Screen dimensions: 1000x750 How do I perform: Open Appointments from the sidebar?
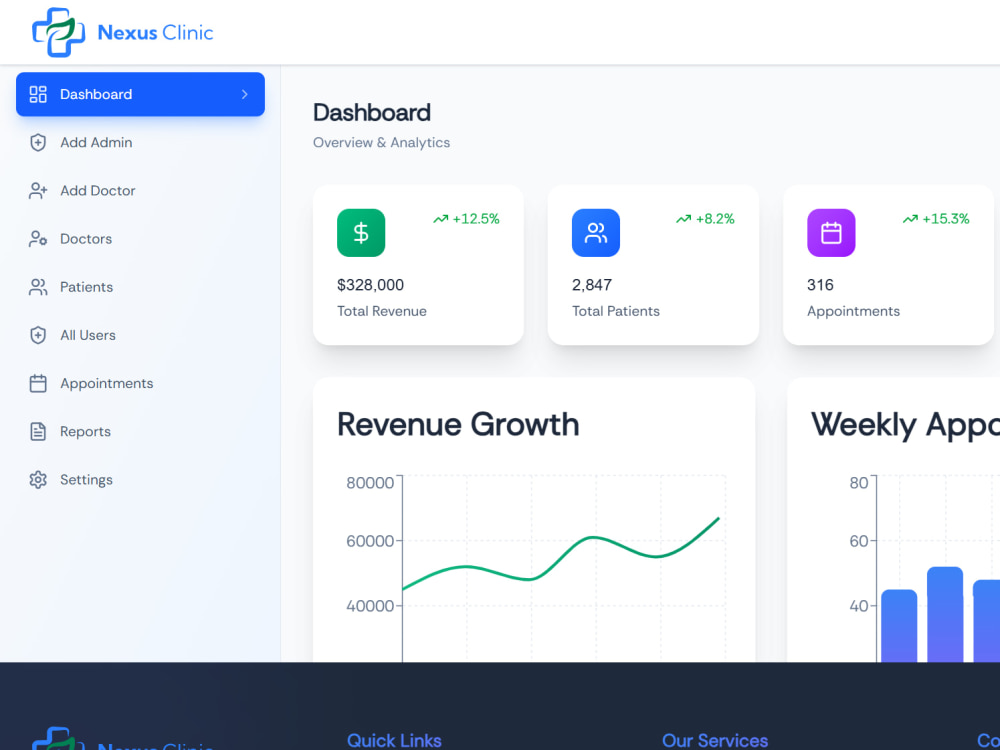click(x=140, y=383)
